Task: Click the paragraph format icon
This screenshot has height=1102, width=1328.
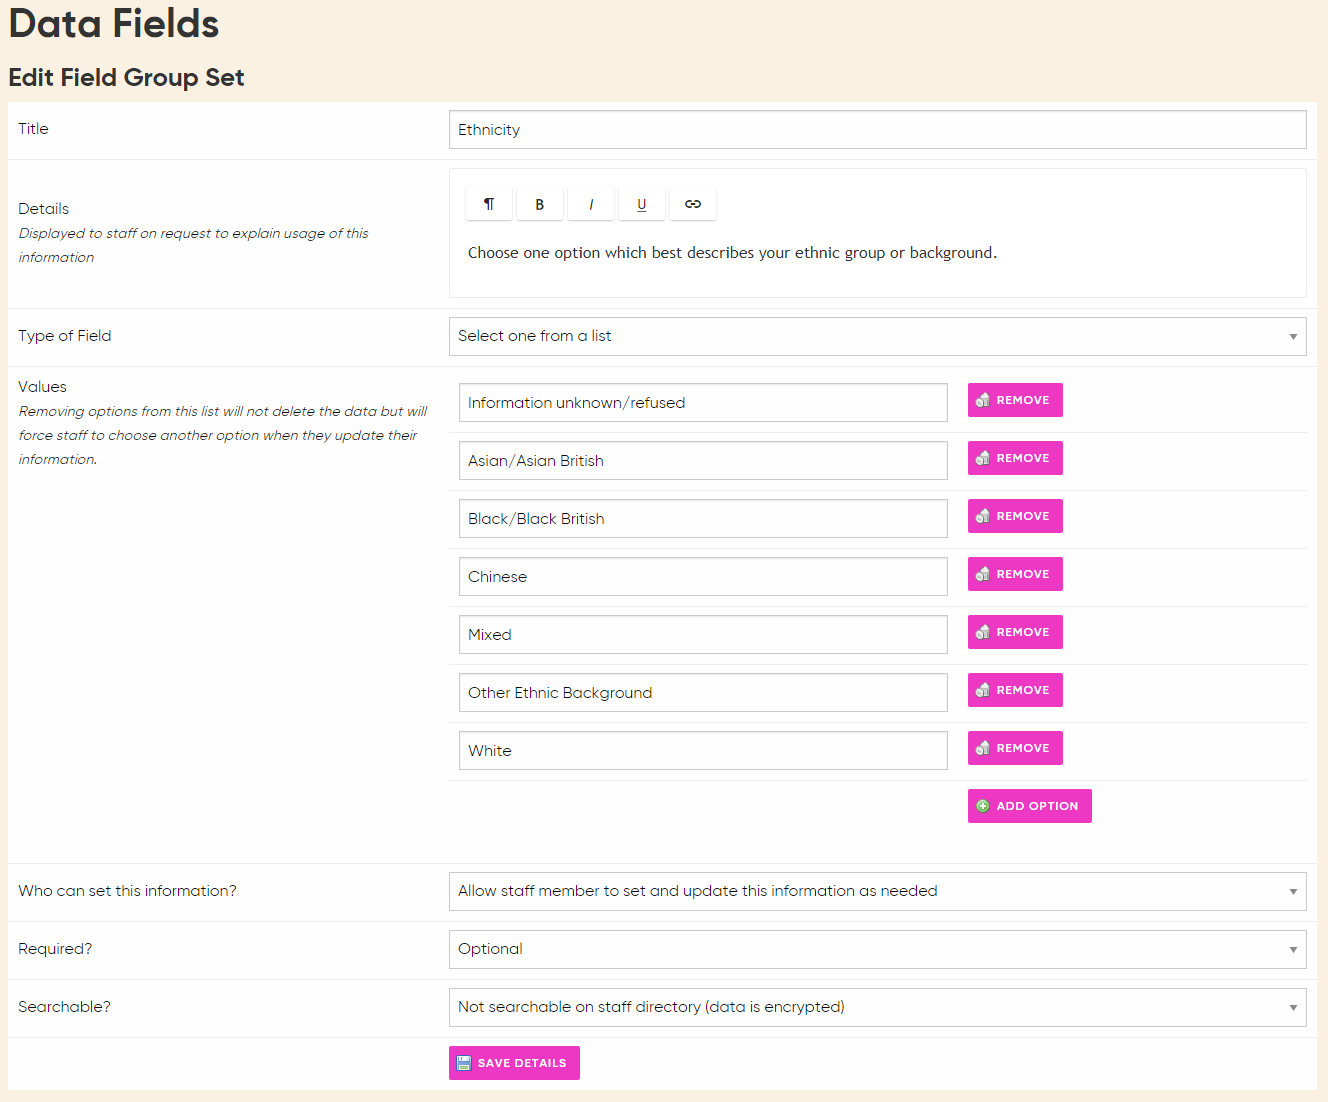Action: pyautogui.click(x=489, y=204)
